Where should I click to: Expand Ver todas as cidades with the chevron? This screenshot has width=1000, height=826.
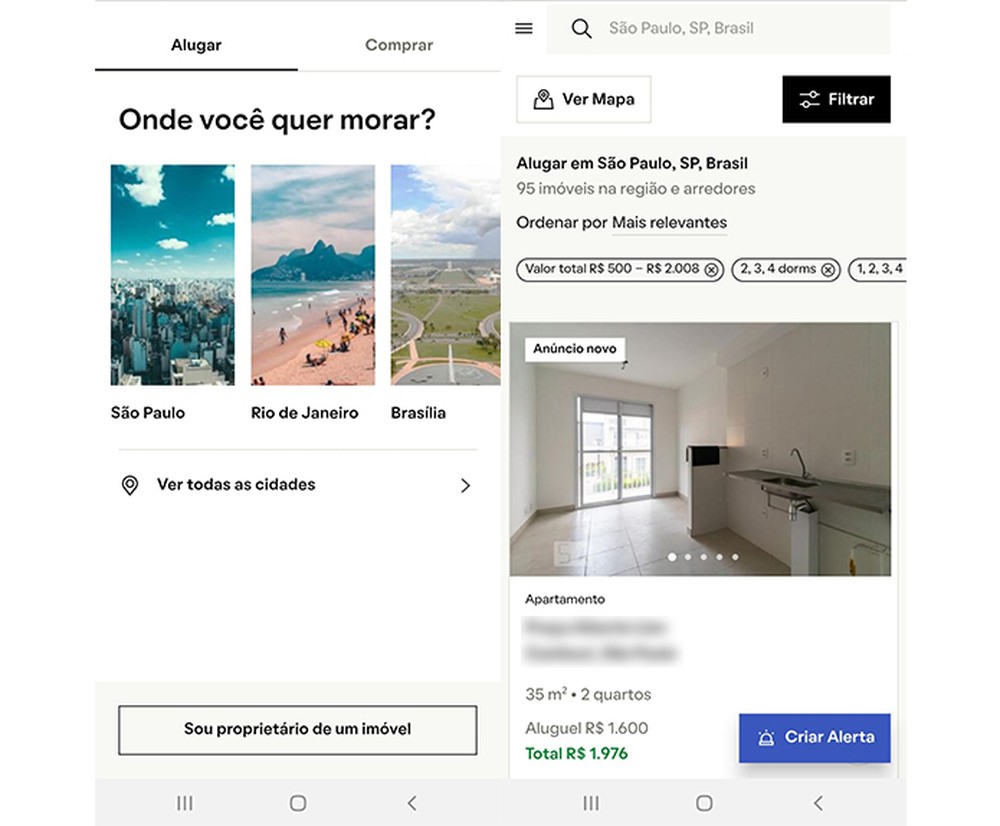point(465,485)
